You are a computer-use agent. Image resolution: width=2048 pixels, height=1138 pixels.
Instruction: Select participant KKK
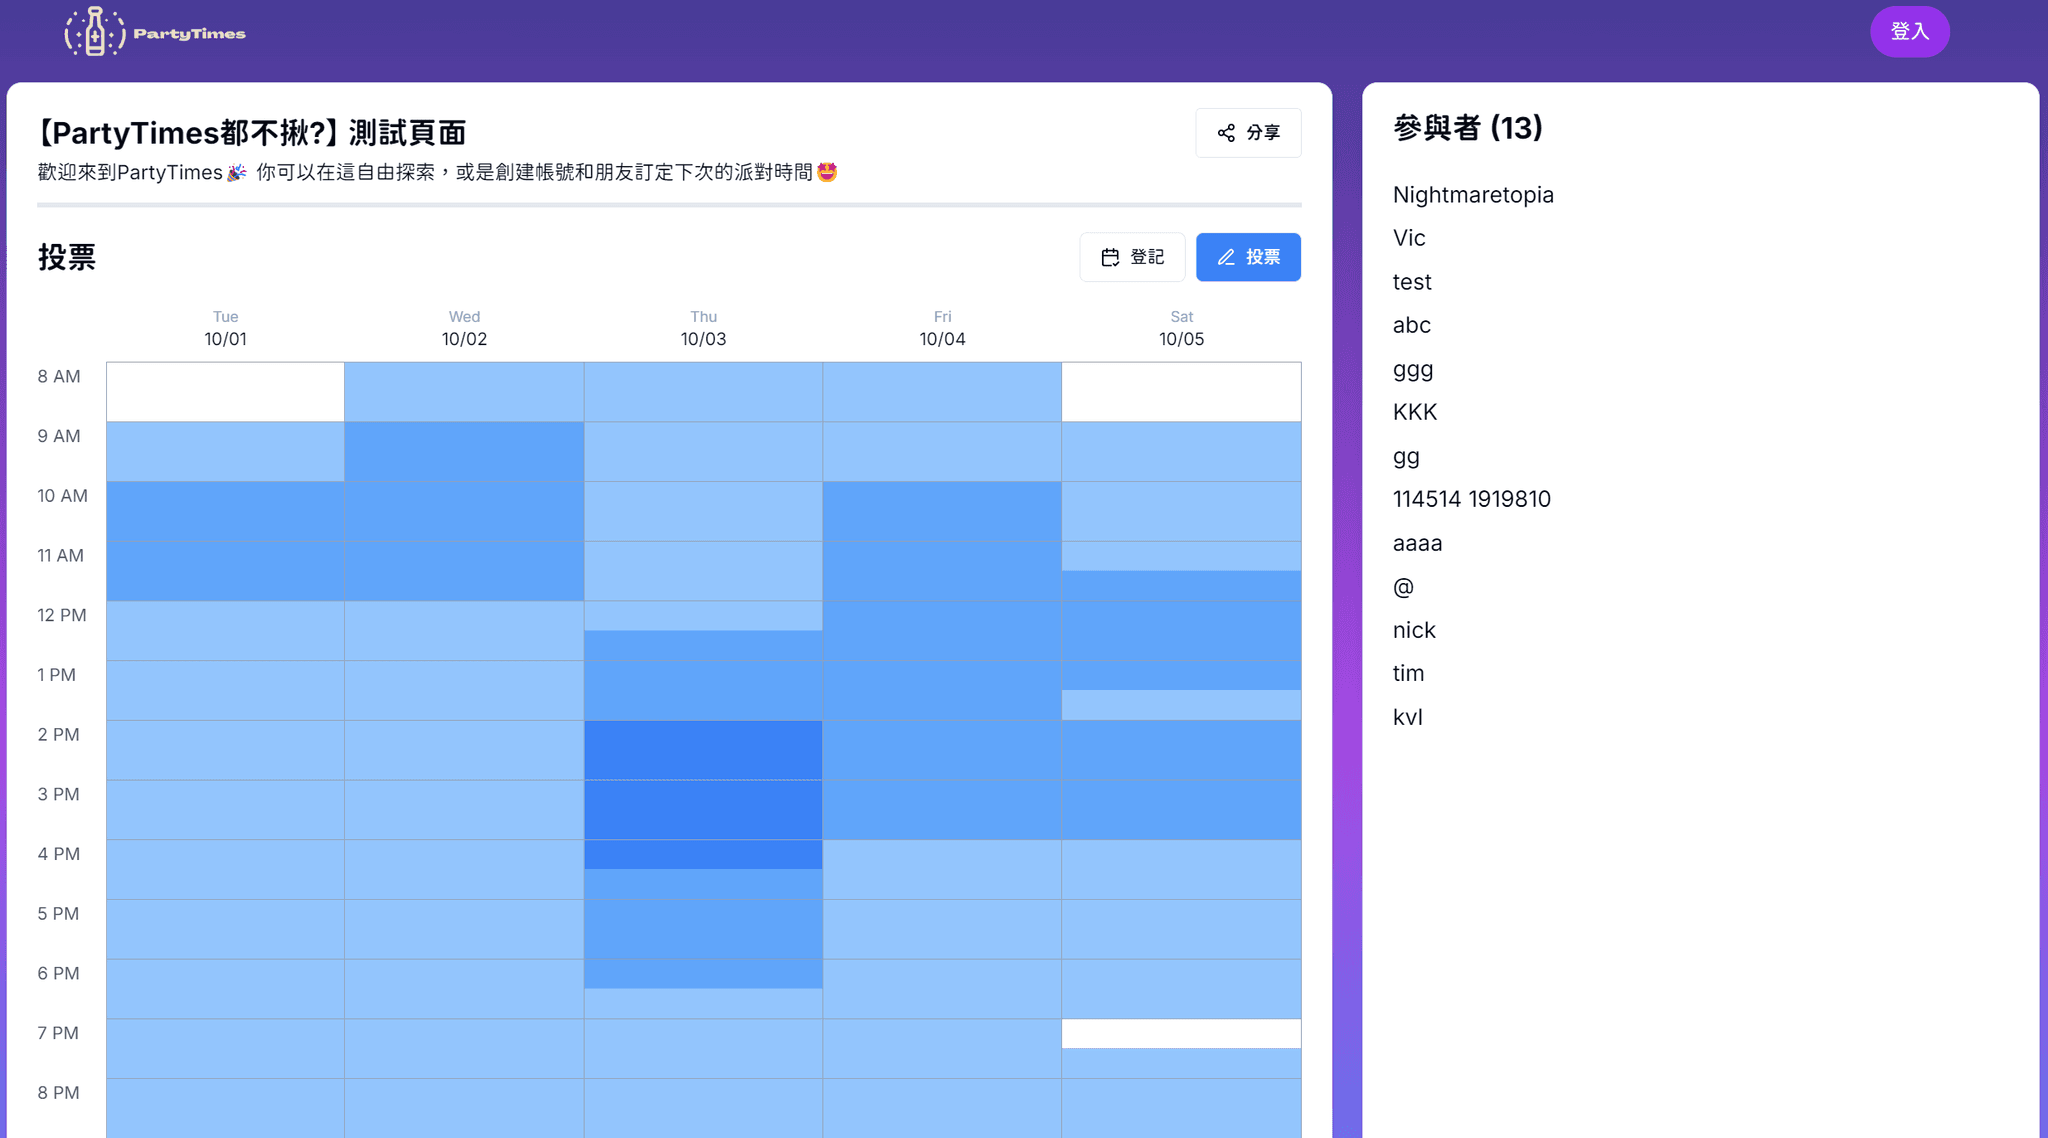coord(1415,412)
